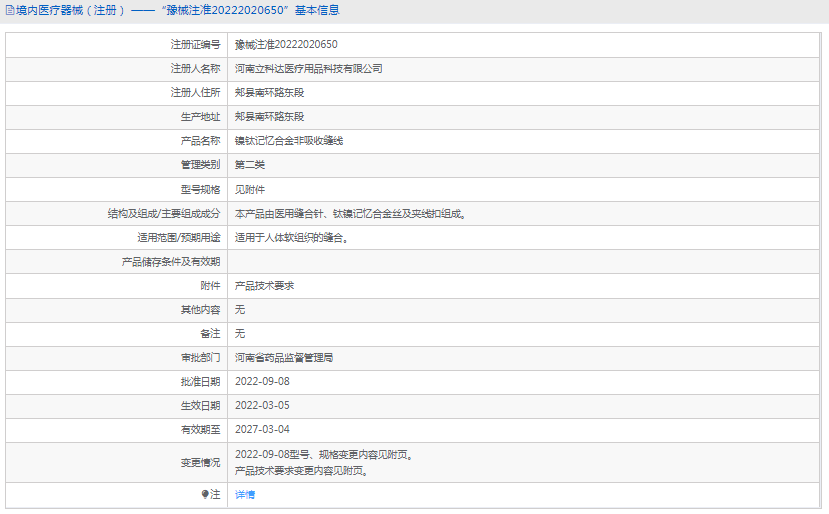Click the 结构及组成/主要组成成分 label
Image resolution: width=829 pixels, height=514 pixels.
(164, 214)
